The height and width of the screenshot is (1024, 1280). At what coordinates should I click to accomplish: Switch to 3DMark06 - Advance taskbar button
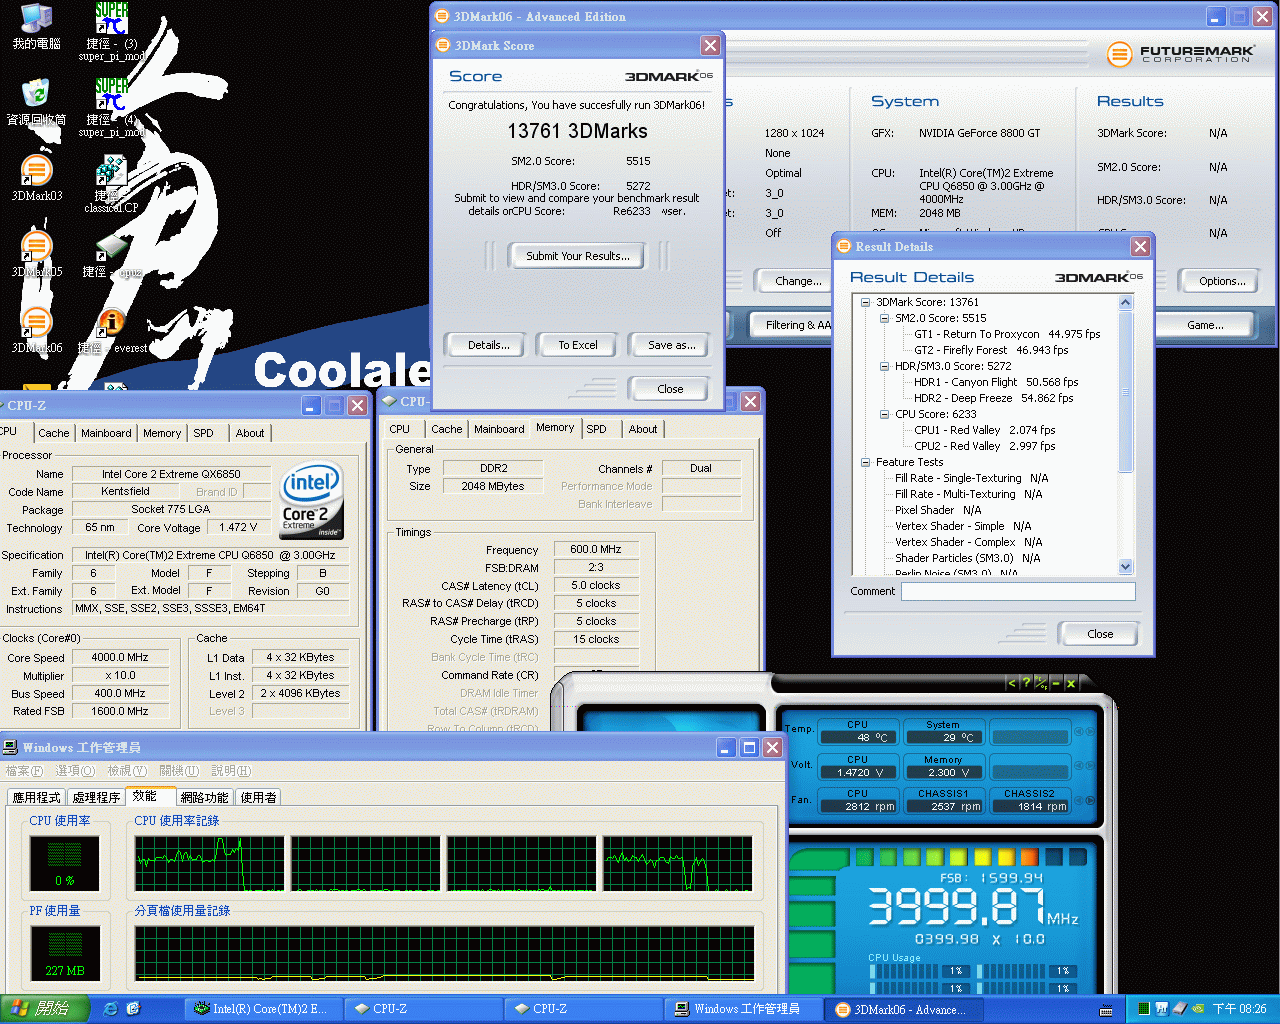pos(904,1009)
